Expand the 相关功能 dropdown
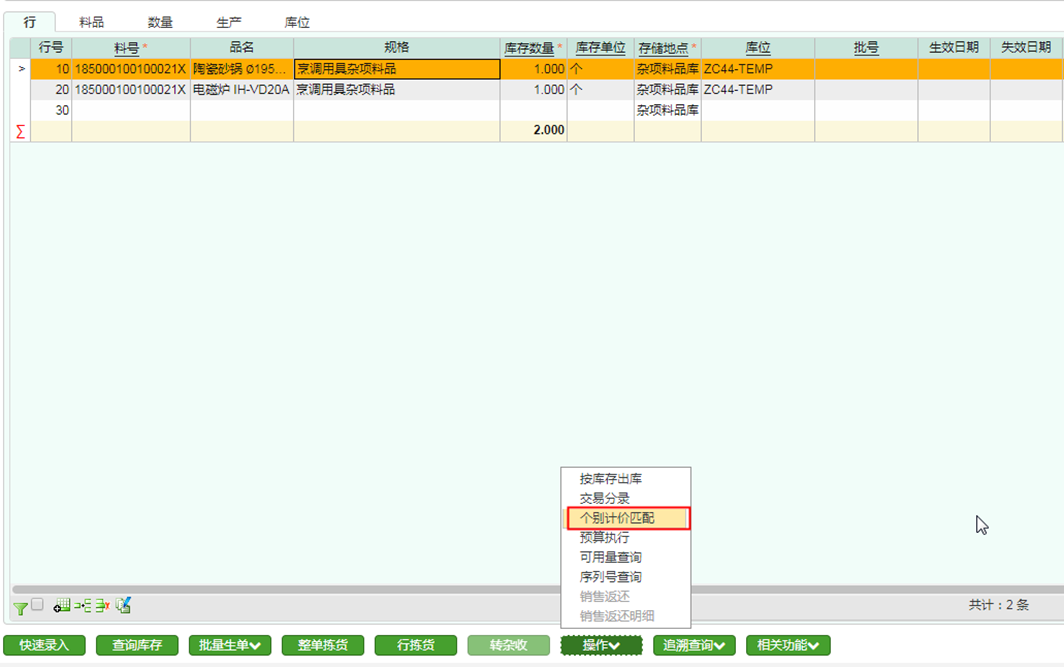This screenshot has height=667, width=1064. [x=787, y=645]
